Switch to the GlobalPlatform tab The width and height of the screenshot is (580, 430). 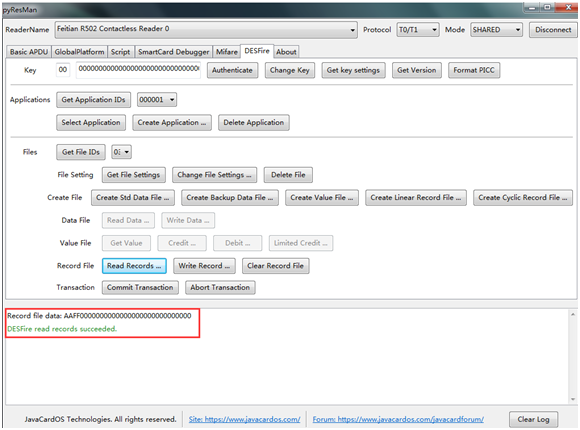(x=80, y=52)
